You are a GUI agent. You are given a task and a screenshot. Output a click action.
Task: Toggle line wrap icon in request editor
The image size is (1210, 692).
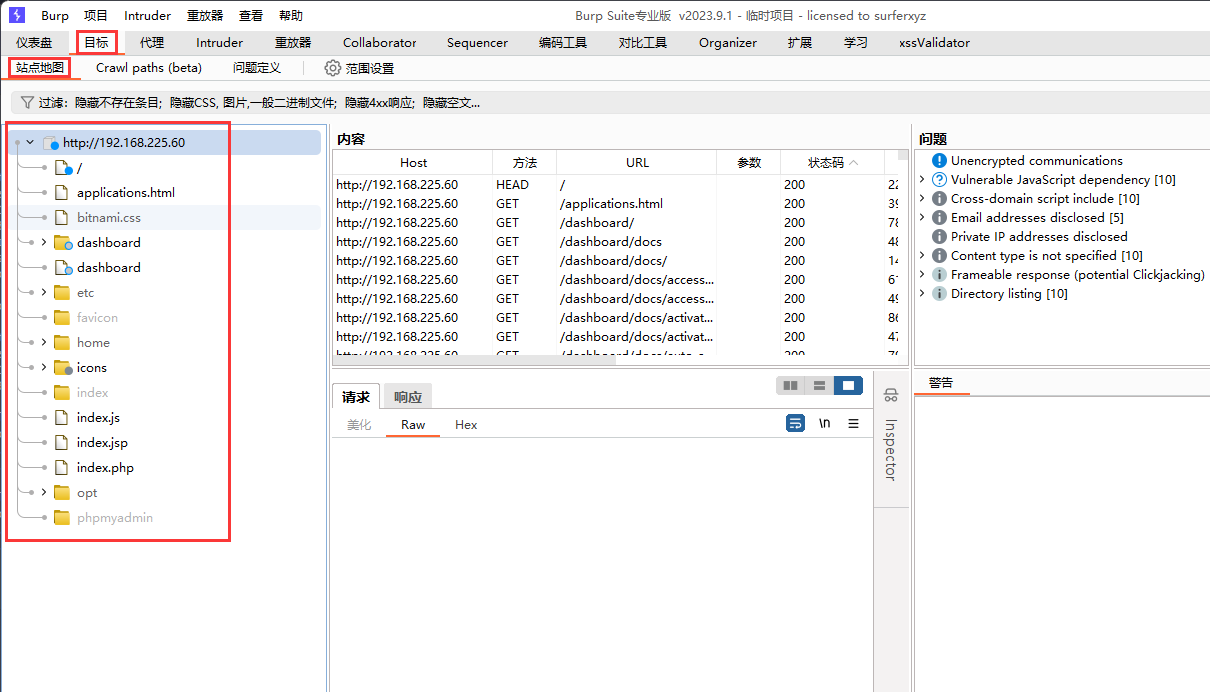pos(796,424)
